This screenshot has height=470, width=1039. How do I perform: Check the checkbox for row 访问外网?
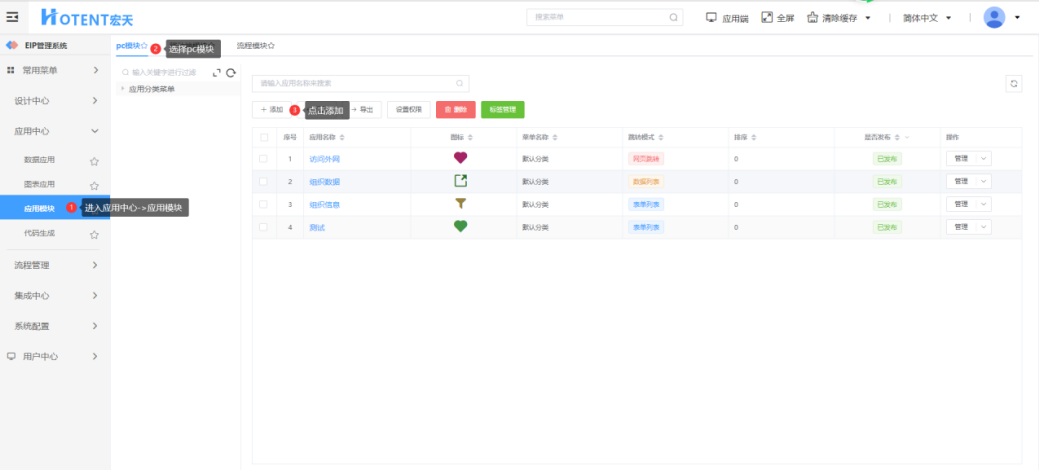click(x=264, y=159)
